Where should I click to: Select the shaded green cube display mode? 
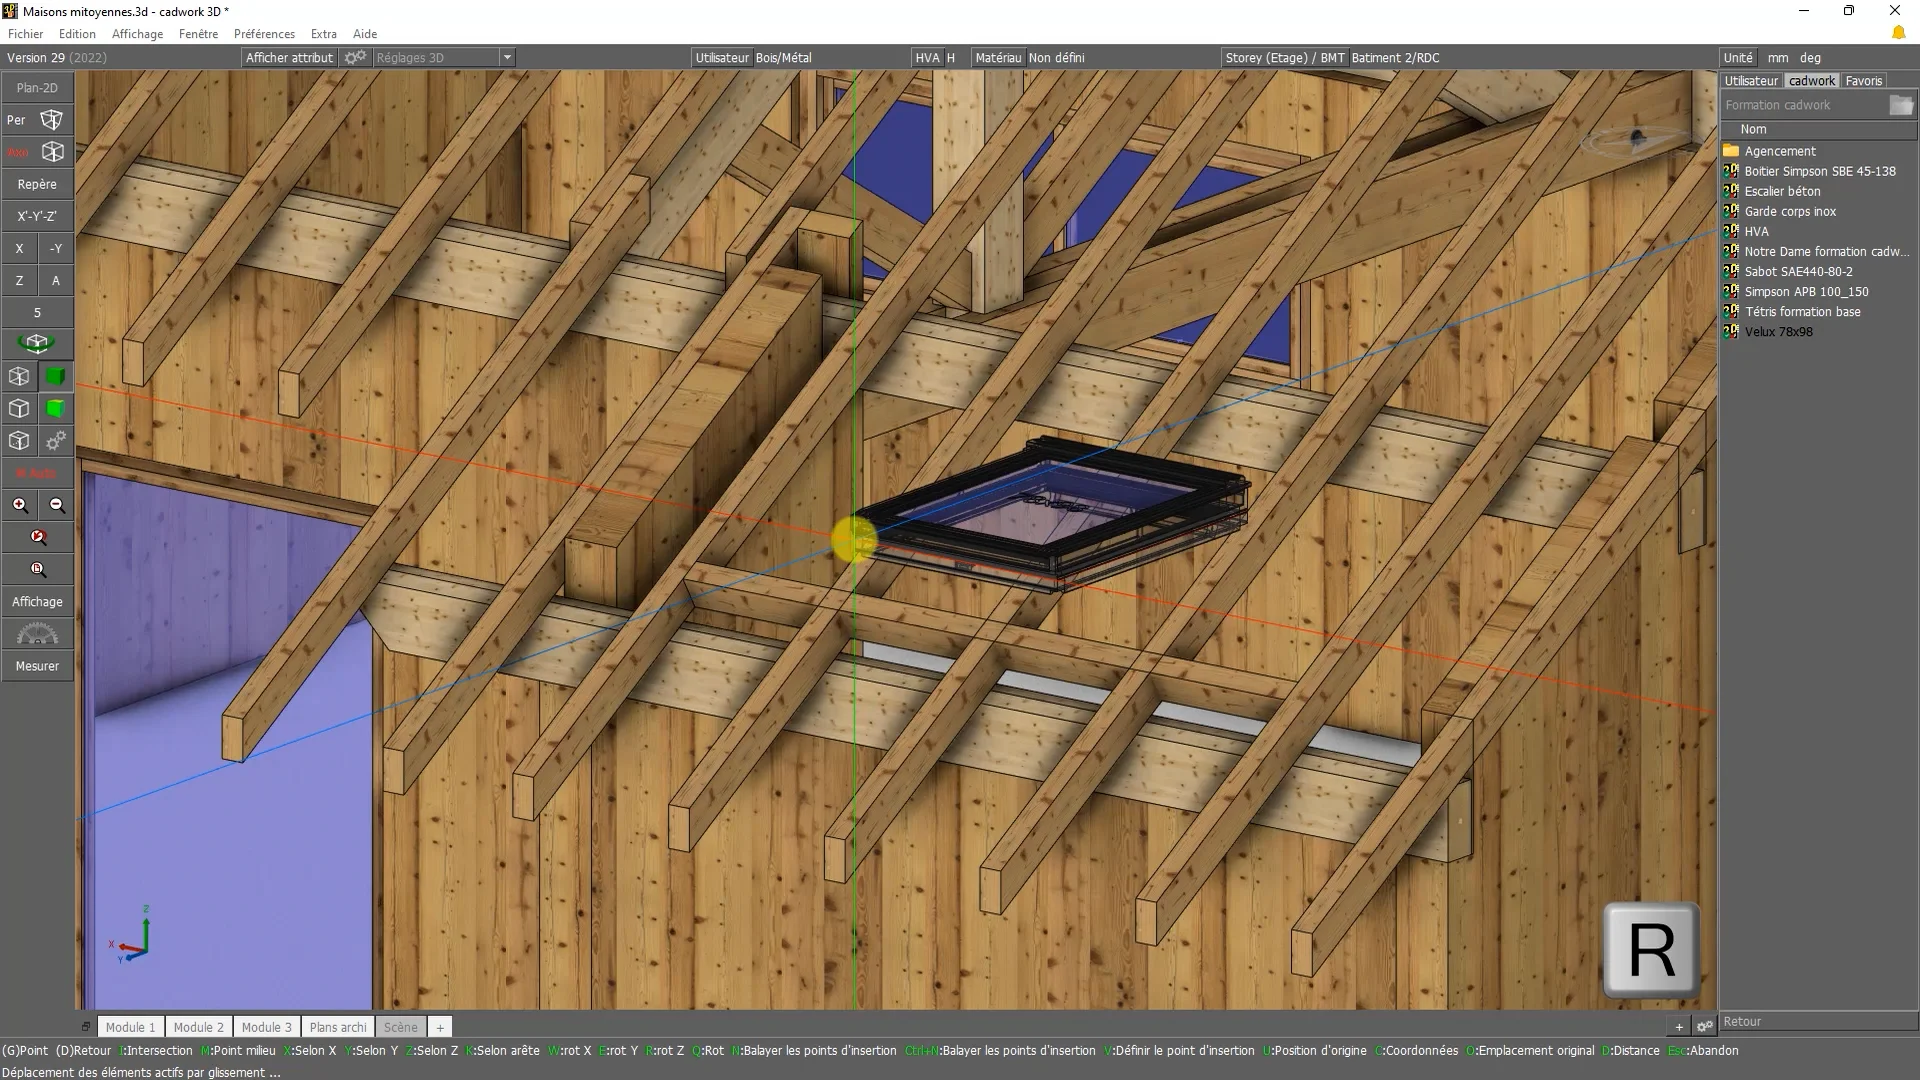tap(56, 377)
